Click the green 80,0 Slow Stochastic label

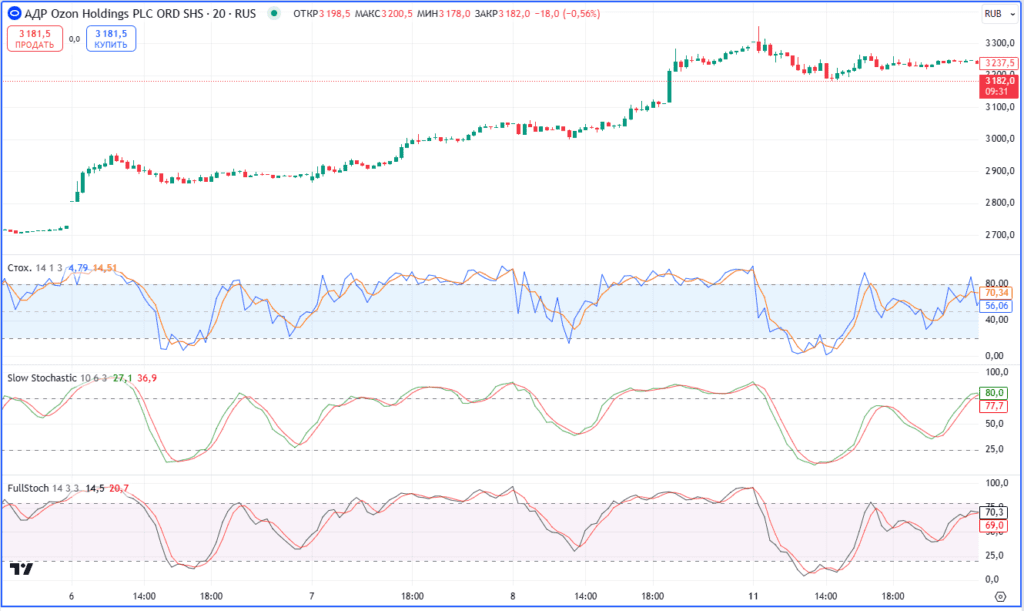point(994,393)
